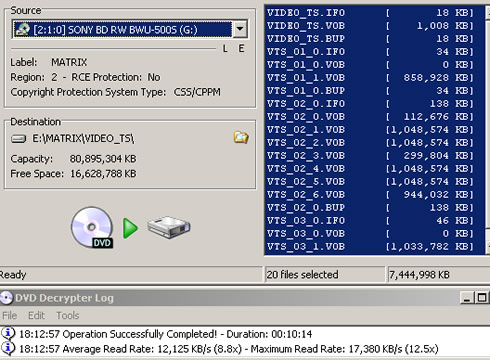490x360 pixels.
Task: Click the Free Space value 16,628,788 KB
Action: click(103, 174)
